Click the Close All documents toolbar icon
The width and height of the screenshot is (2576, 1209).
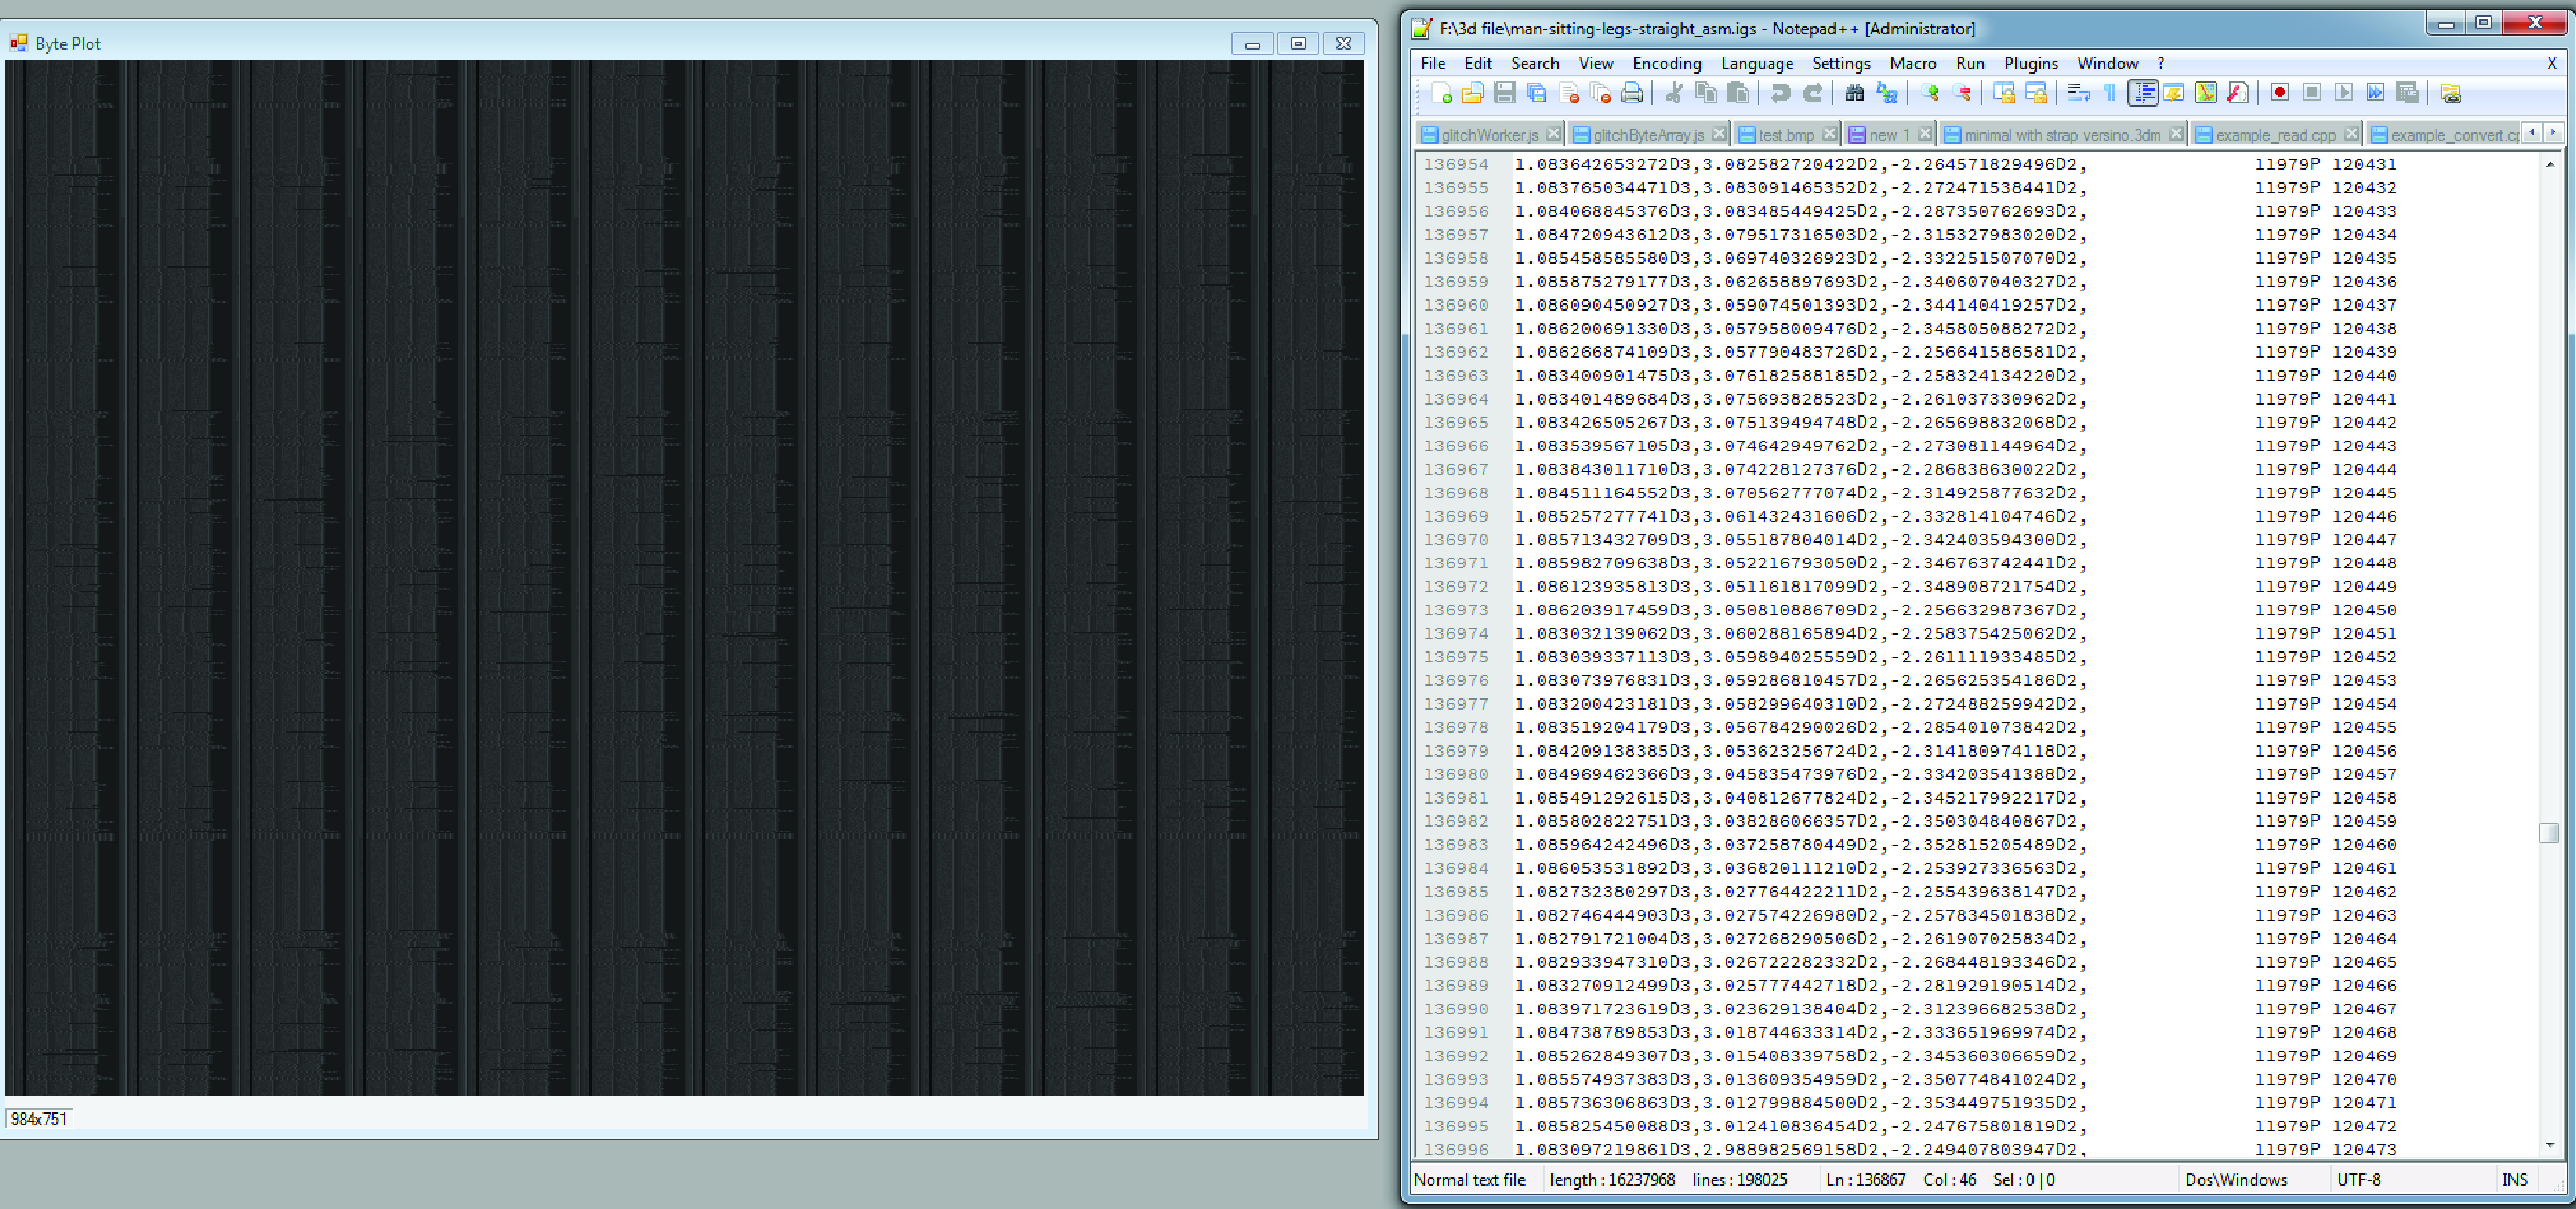click(1600, 93)
